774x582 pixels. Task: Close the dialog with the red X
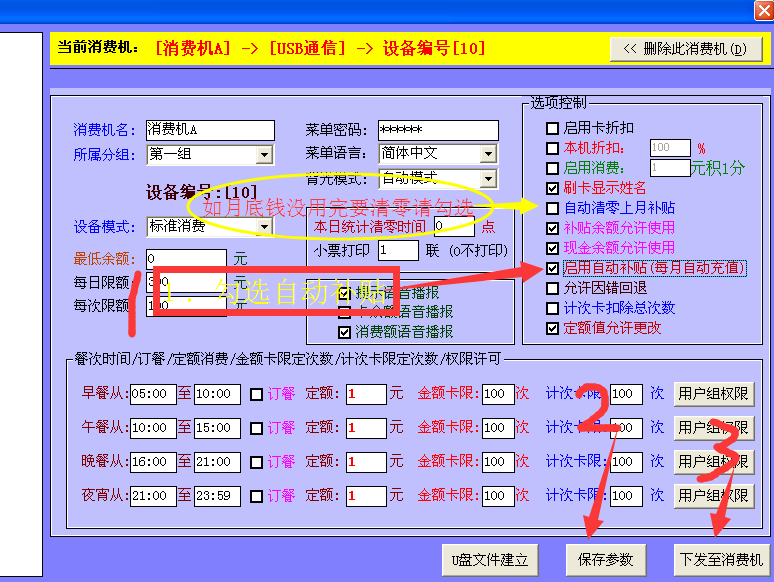(761, 10)
